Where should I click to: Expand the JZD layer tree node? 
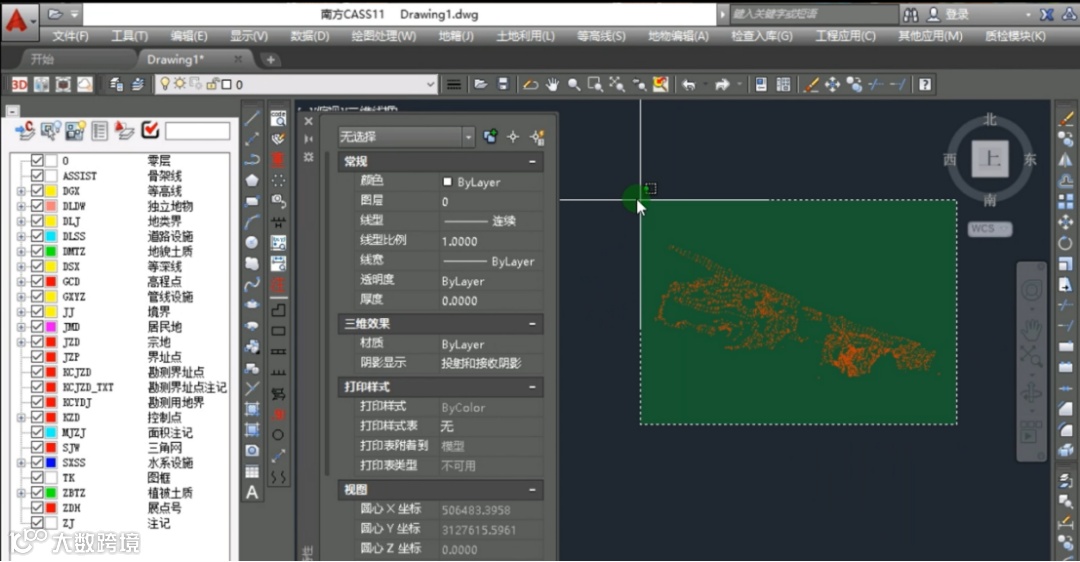click(x=21, y=342)
